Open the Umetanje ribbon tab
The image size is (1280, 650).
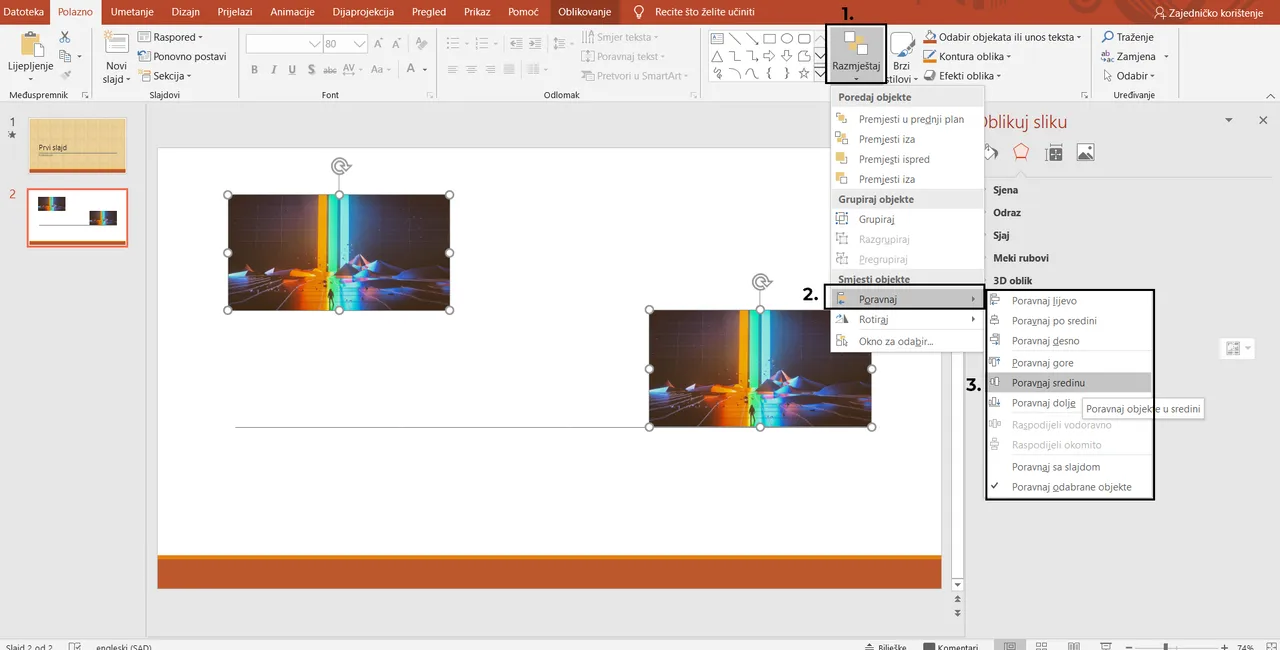(x=133, y=12)
